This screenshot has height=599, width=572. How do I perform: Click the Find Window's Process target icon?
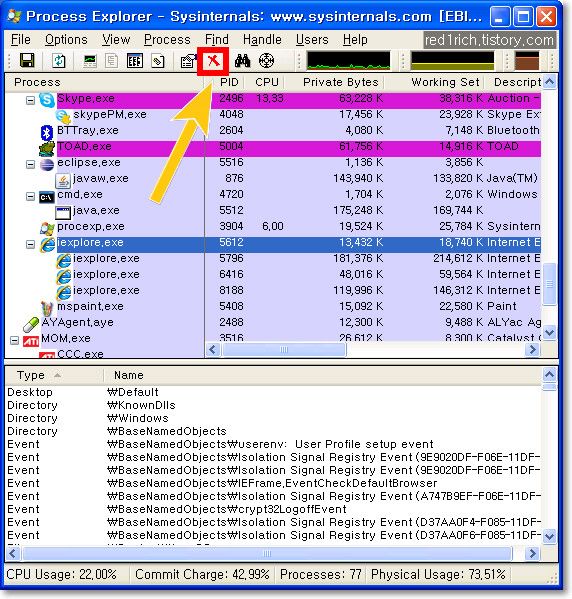point(266,60)
